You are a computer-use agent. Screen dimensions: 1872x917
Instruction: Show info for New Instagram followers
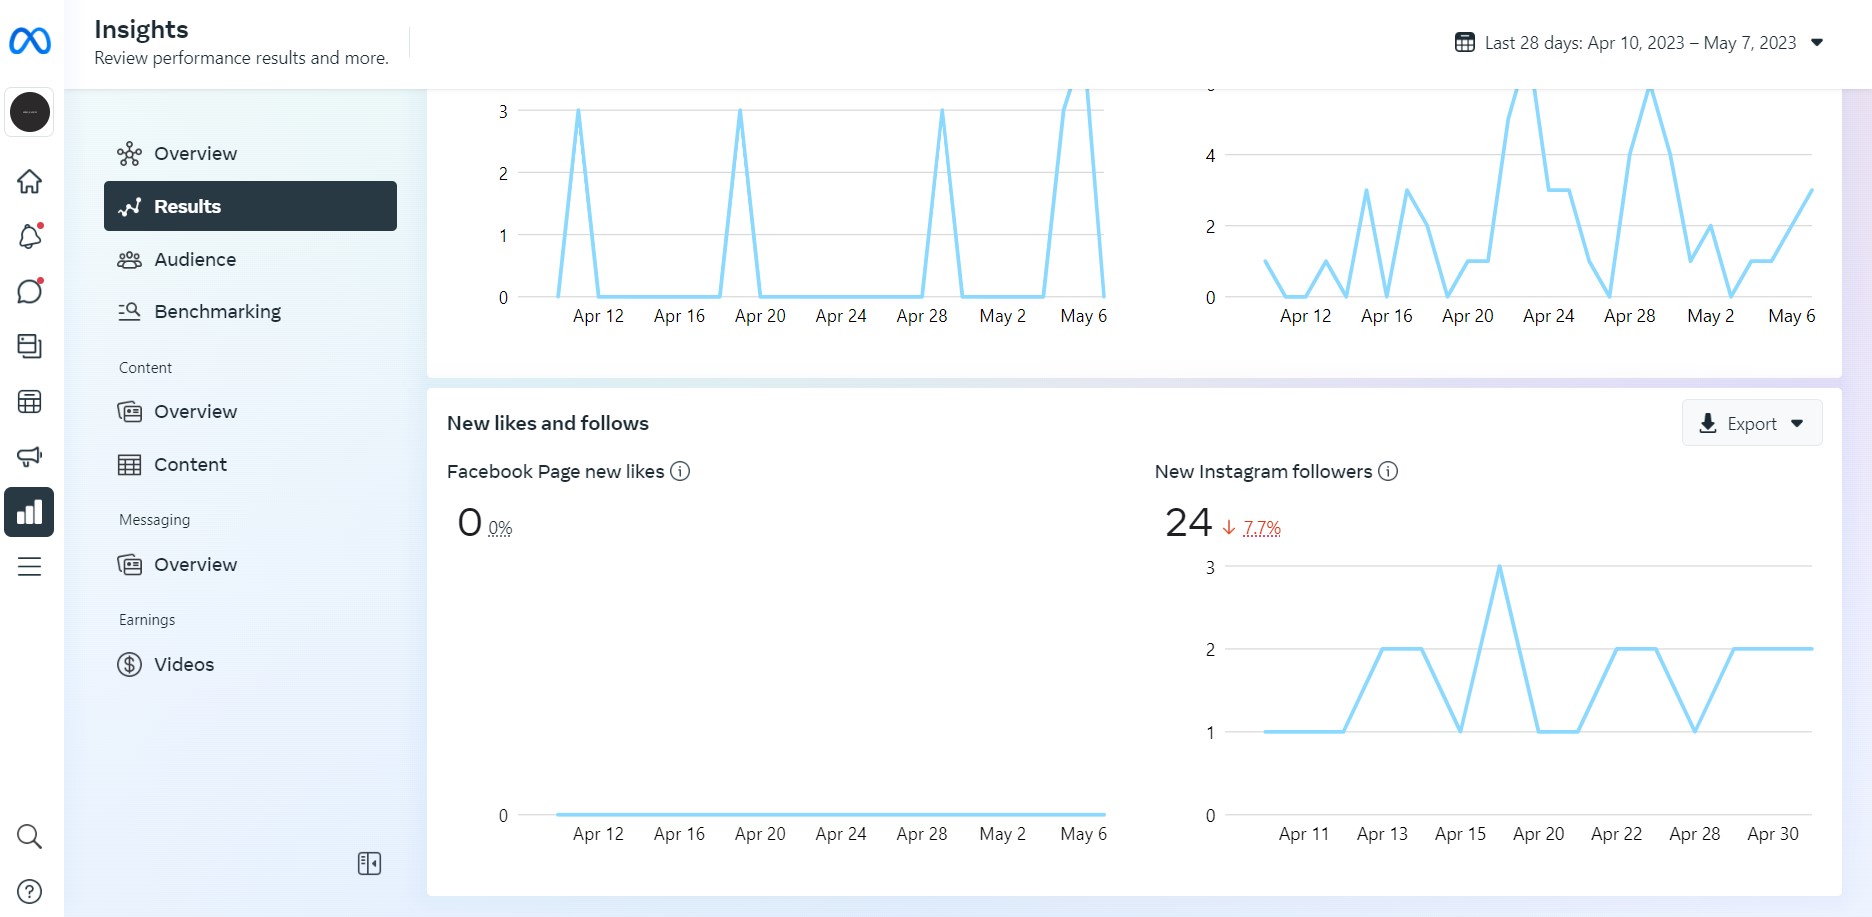(x=1388, y=471)
